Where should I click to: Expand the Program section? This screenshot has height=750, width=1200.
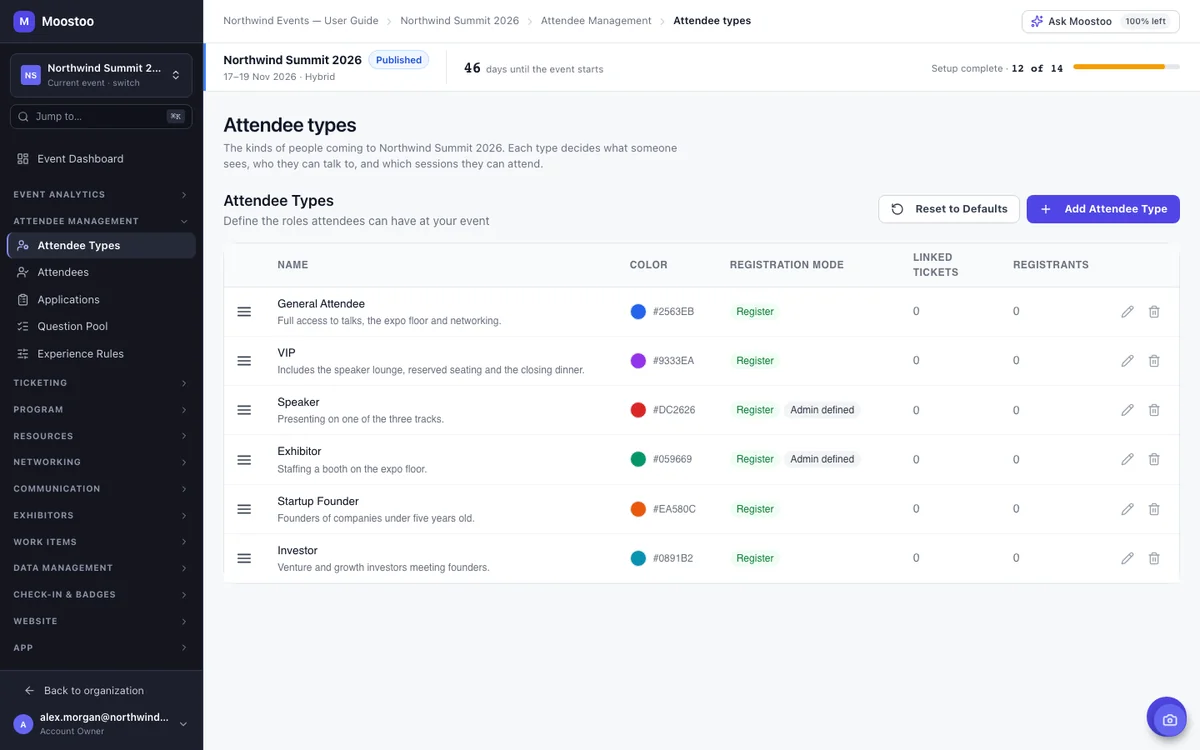pos(101,409)
